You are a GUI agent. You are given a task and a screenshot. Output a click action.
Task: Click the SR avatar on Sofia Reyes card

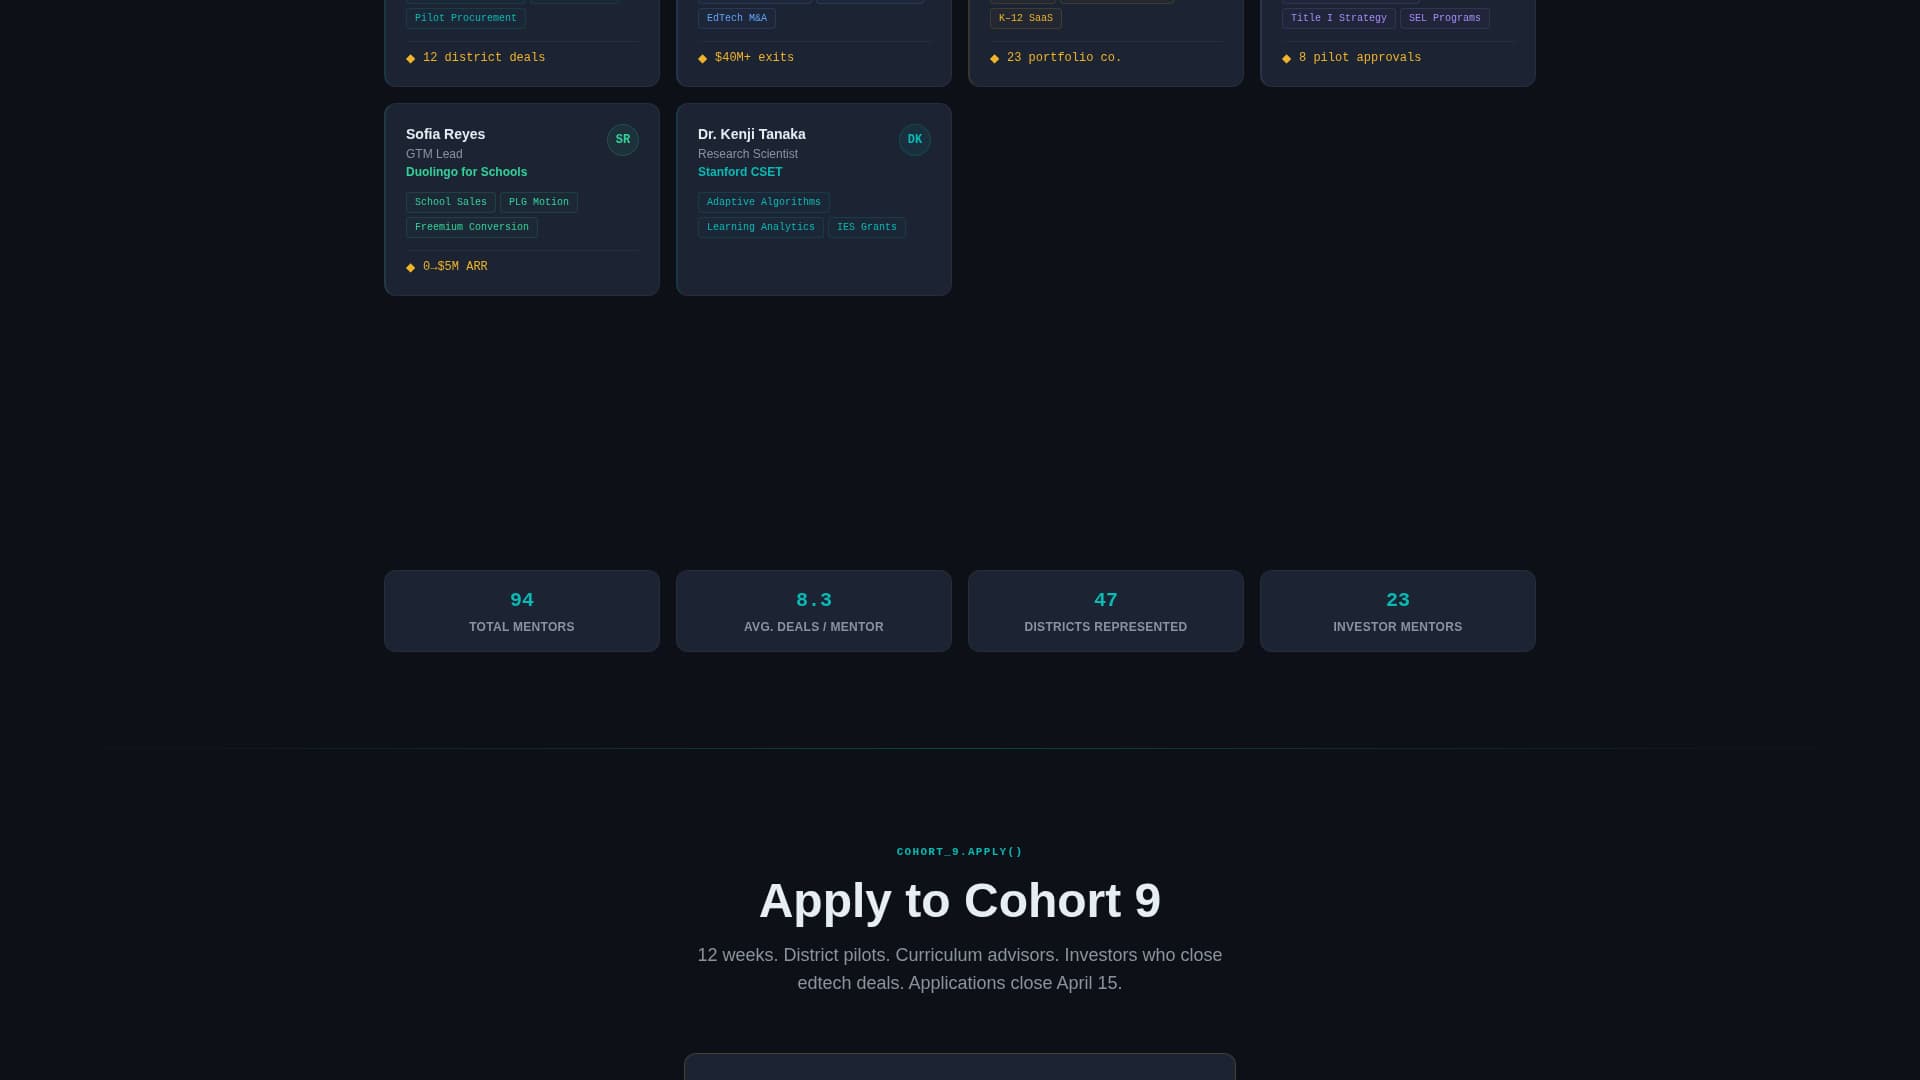click(622, 140)
